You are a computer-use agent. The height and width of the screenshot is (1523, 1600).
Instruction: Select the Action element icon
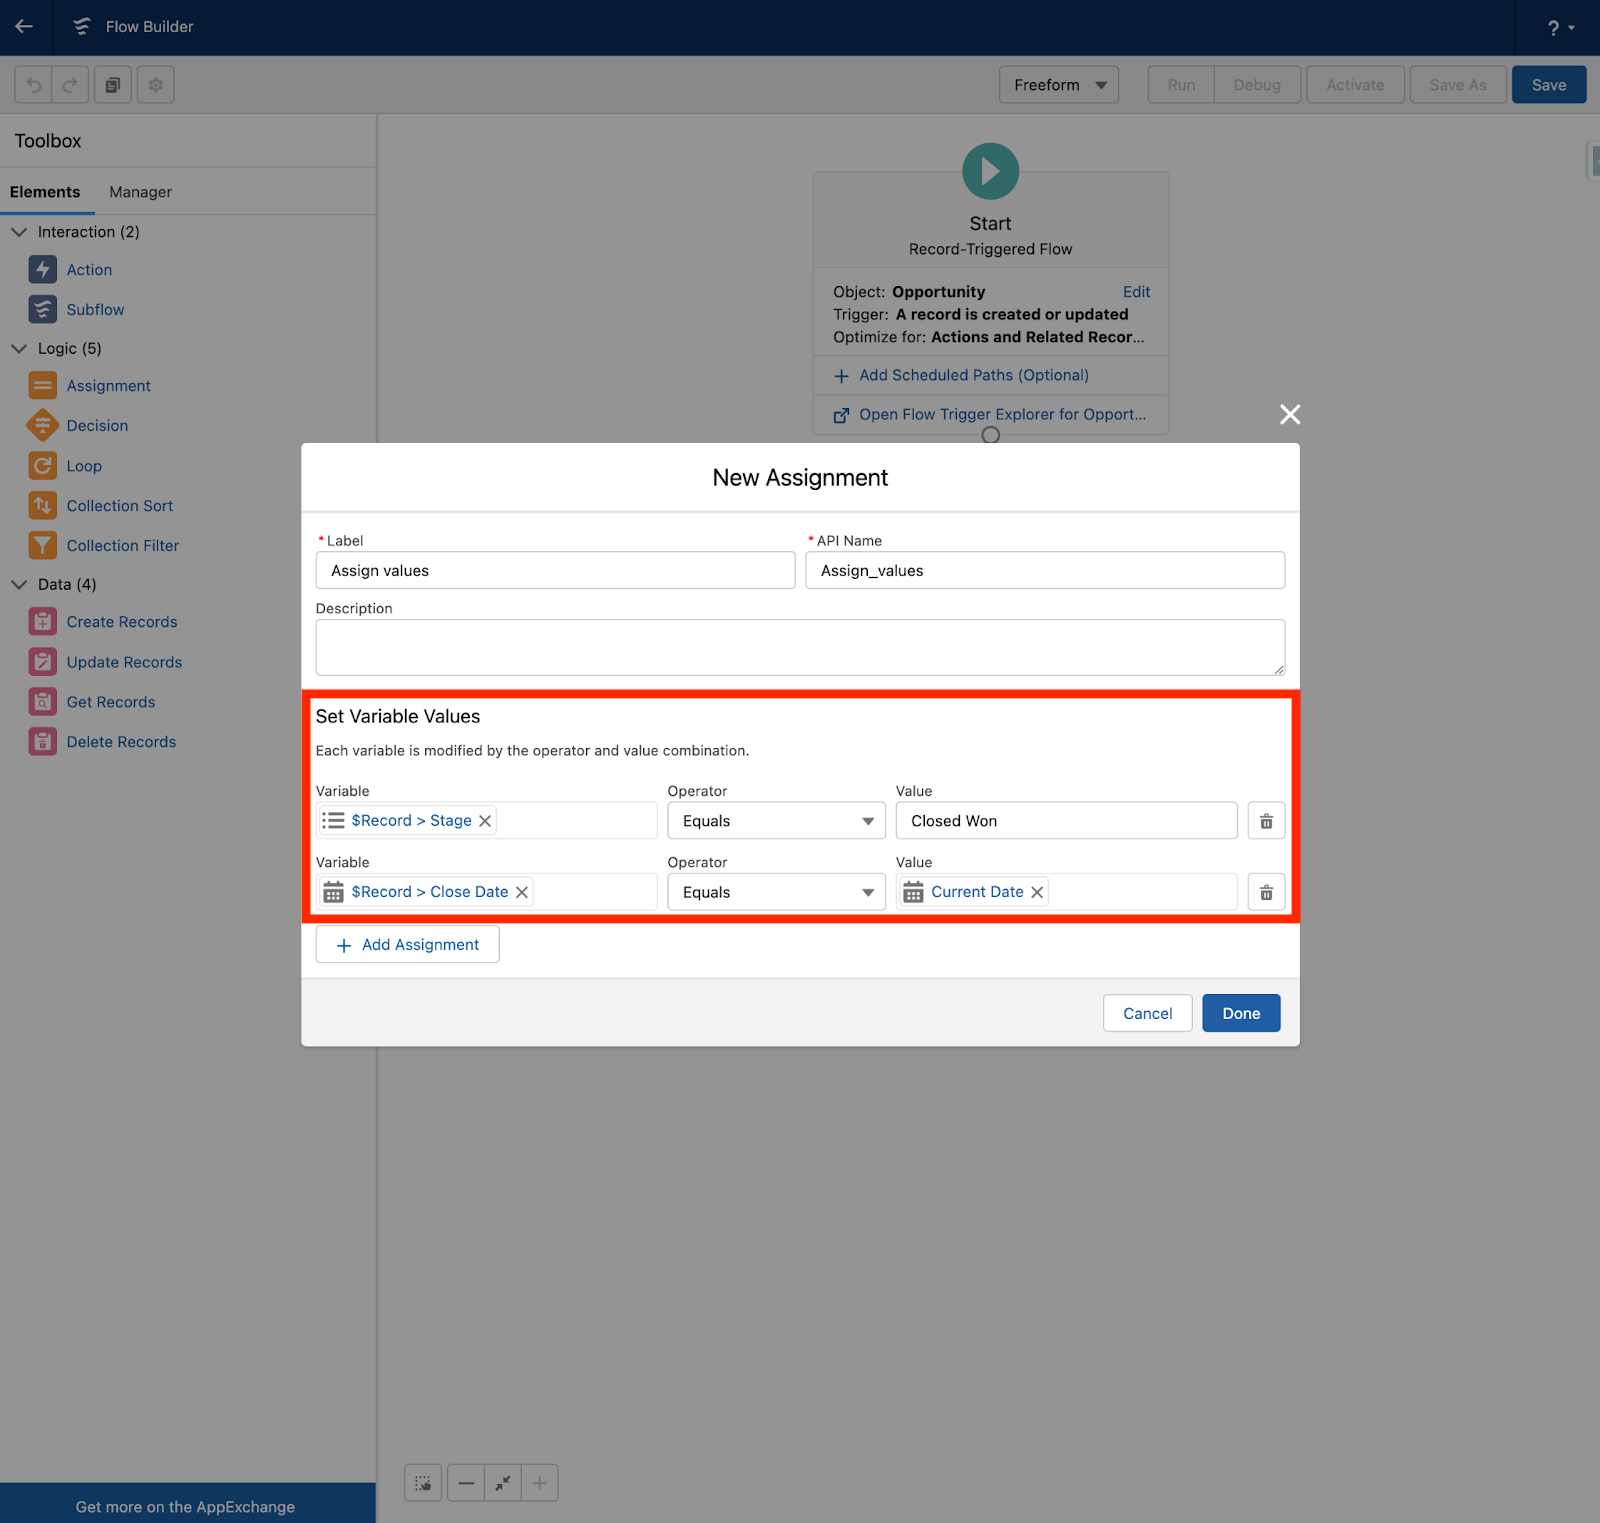tap(43, 269)
